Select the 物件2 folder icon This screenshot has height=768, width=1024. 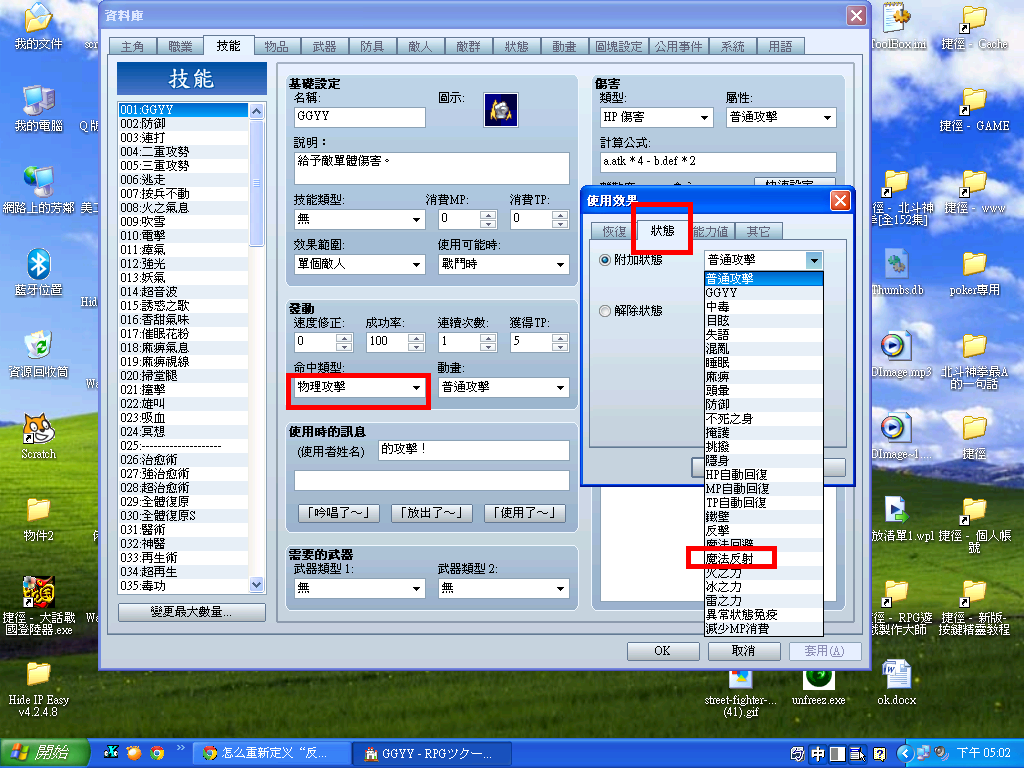point(39,519)
